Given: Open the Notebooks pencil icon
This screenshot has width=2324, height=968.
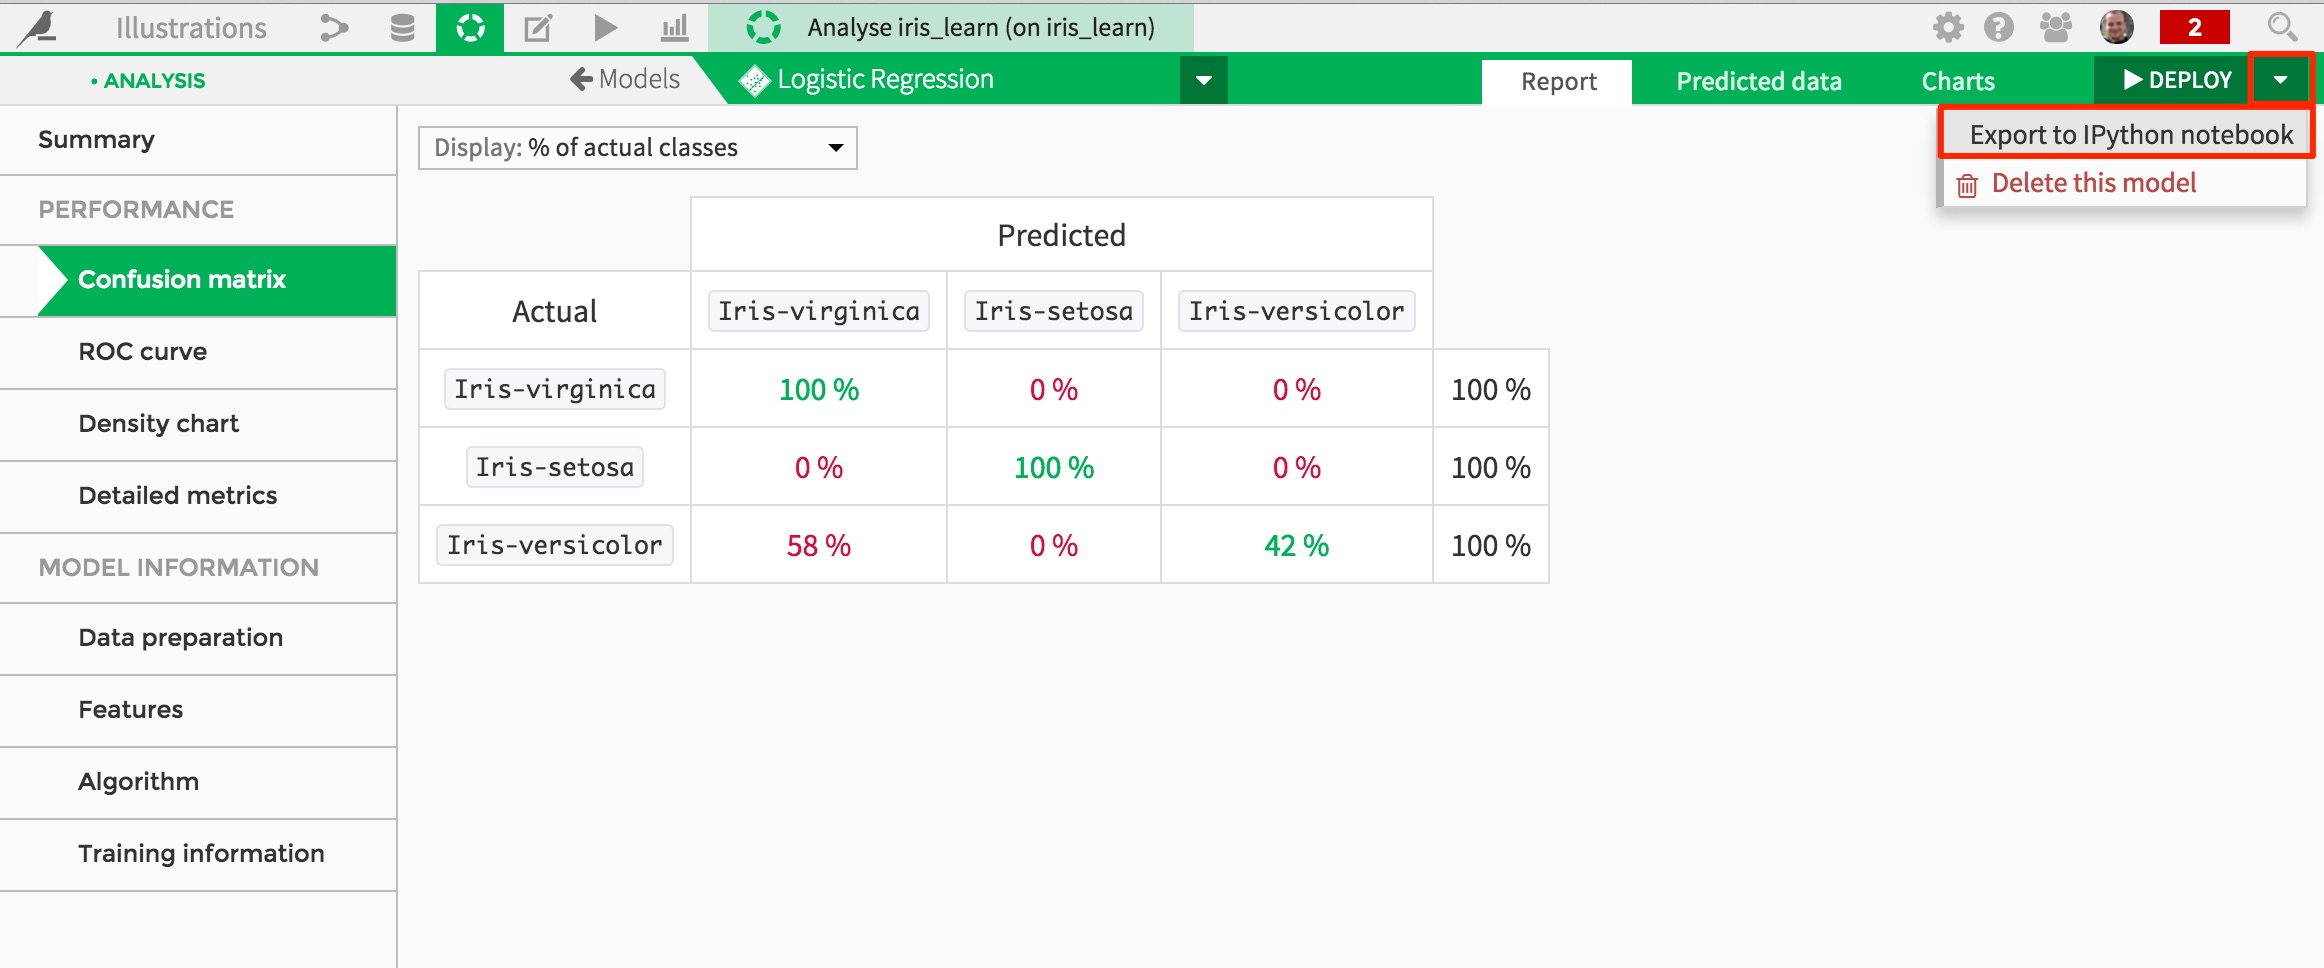Looking at the screenshot, I should pos(538,28).
